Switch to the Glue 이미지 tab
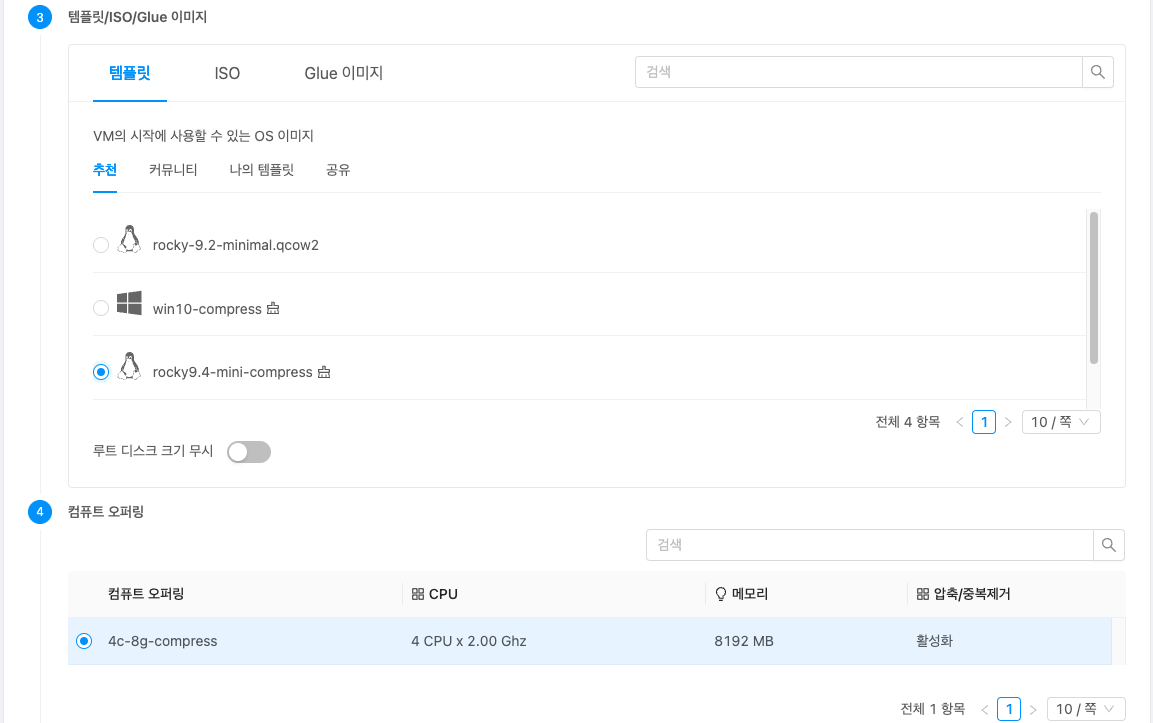 [x=343, y=73]
